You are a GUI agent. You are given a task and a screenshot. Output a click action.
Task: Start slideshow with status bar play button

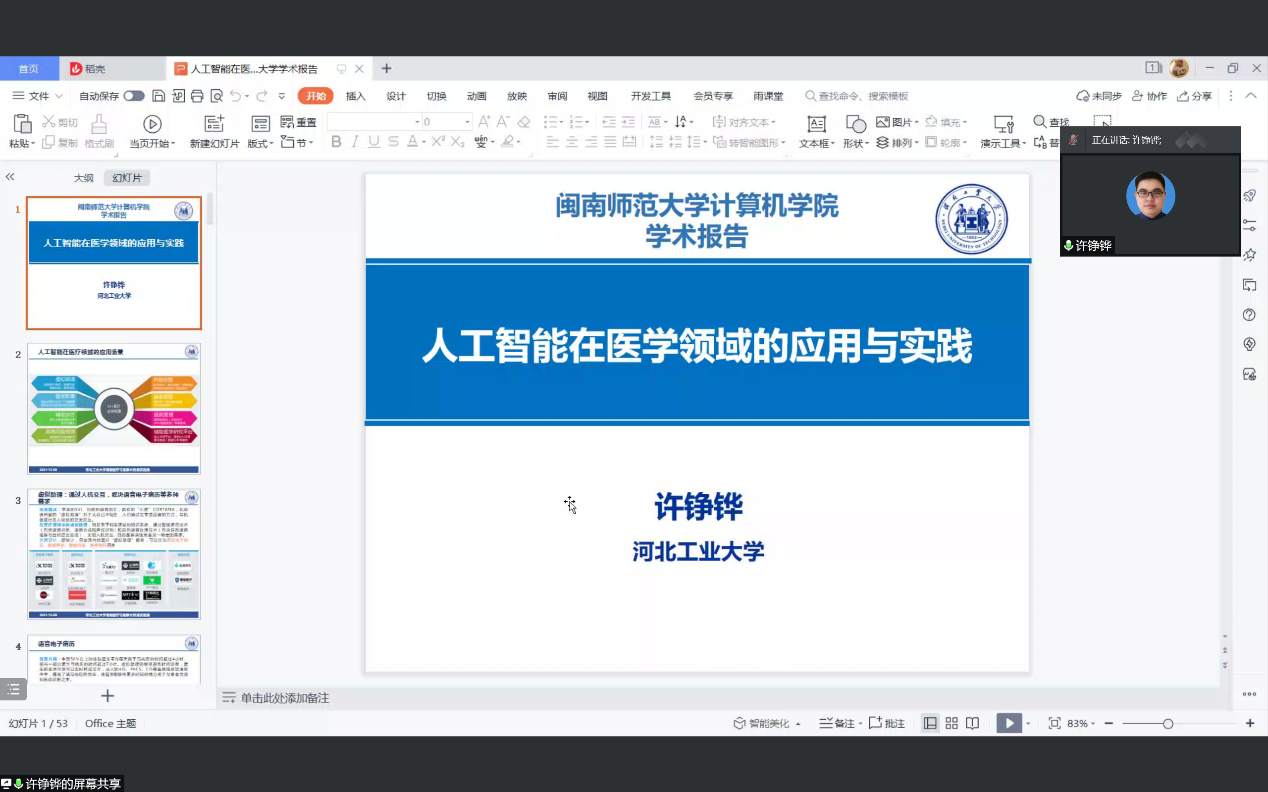pos(1008,723)
